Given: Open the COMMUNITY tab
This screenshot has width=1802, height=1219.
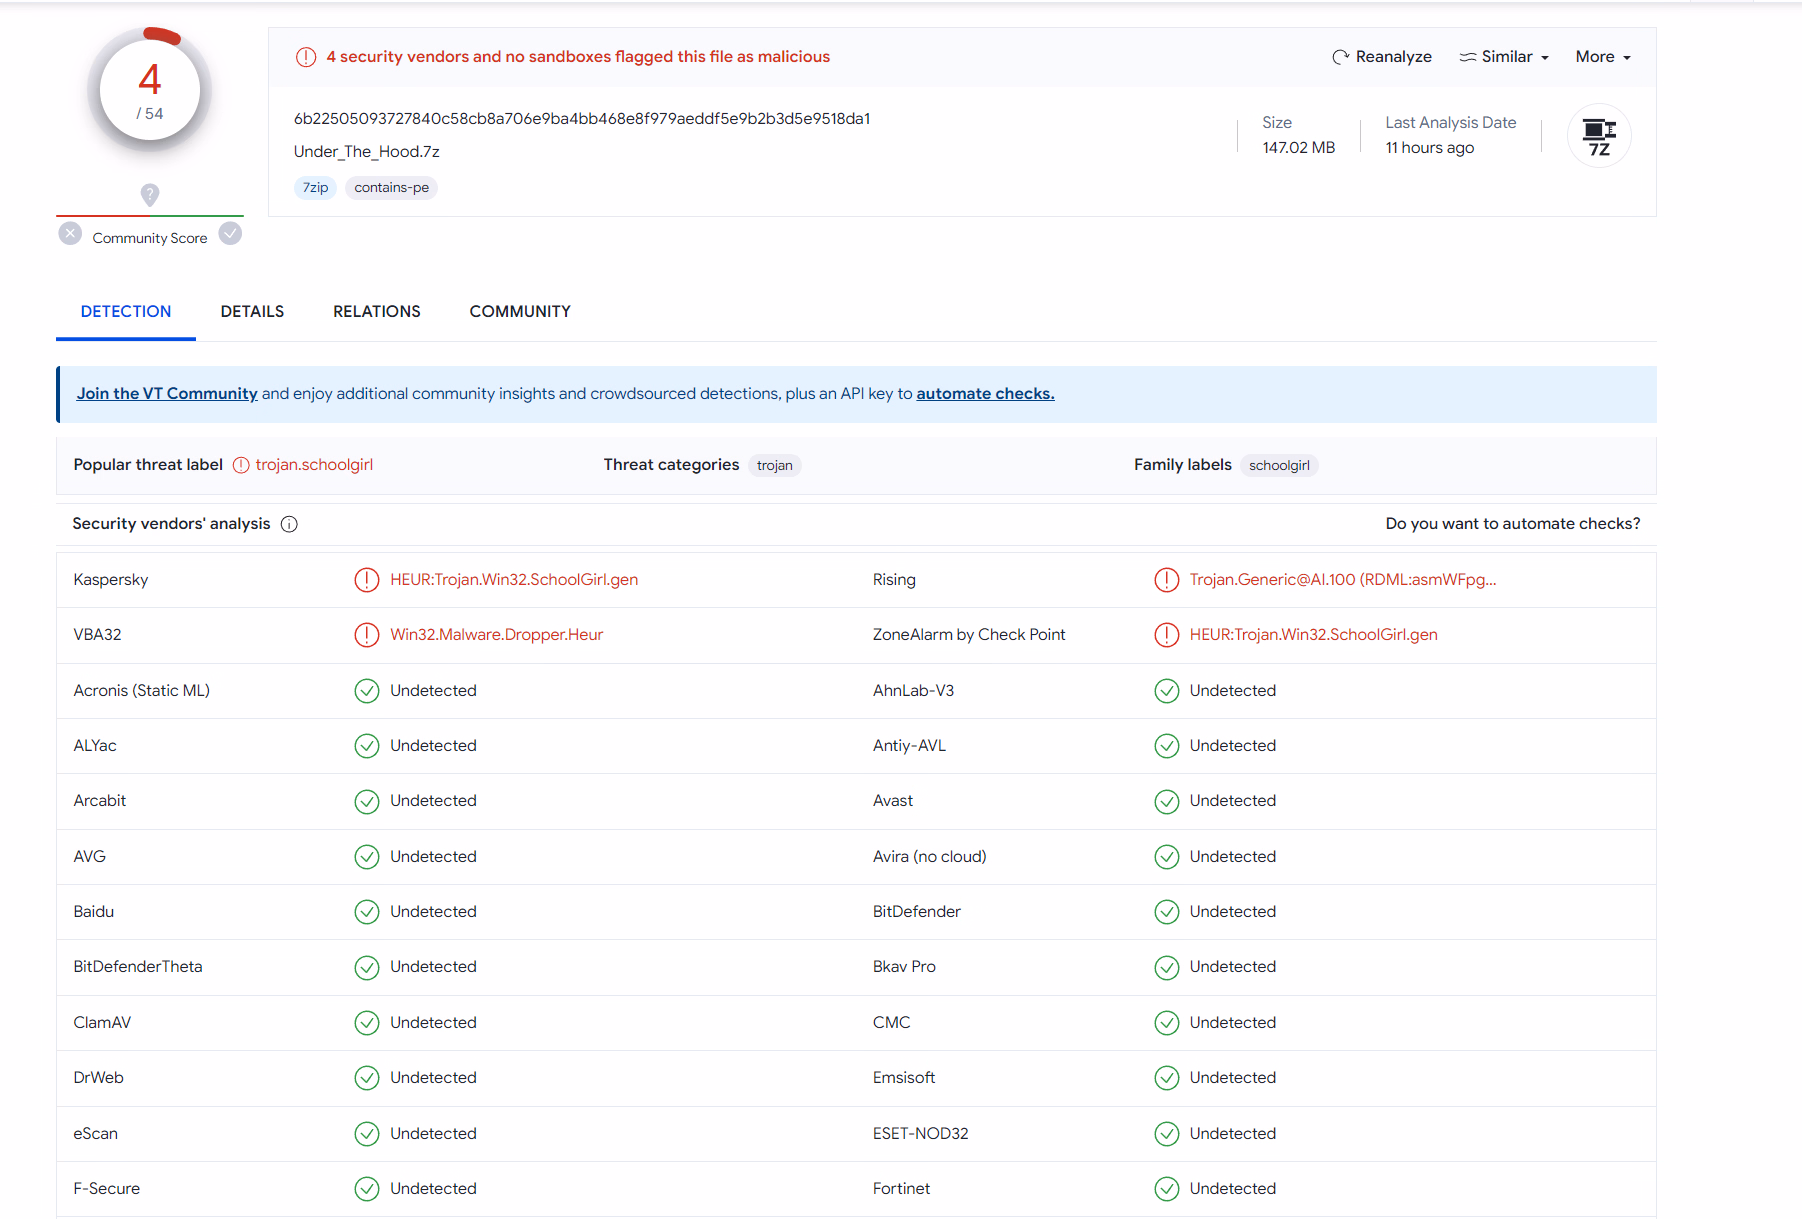Looking at the screenshot, I should tap(520, 311).
